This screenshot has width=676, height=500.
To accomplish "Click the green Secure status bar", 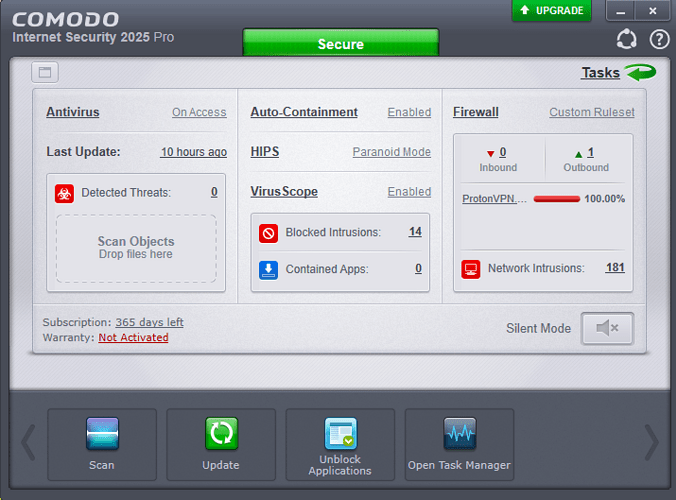I will coord(341,43).
